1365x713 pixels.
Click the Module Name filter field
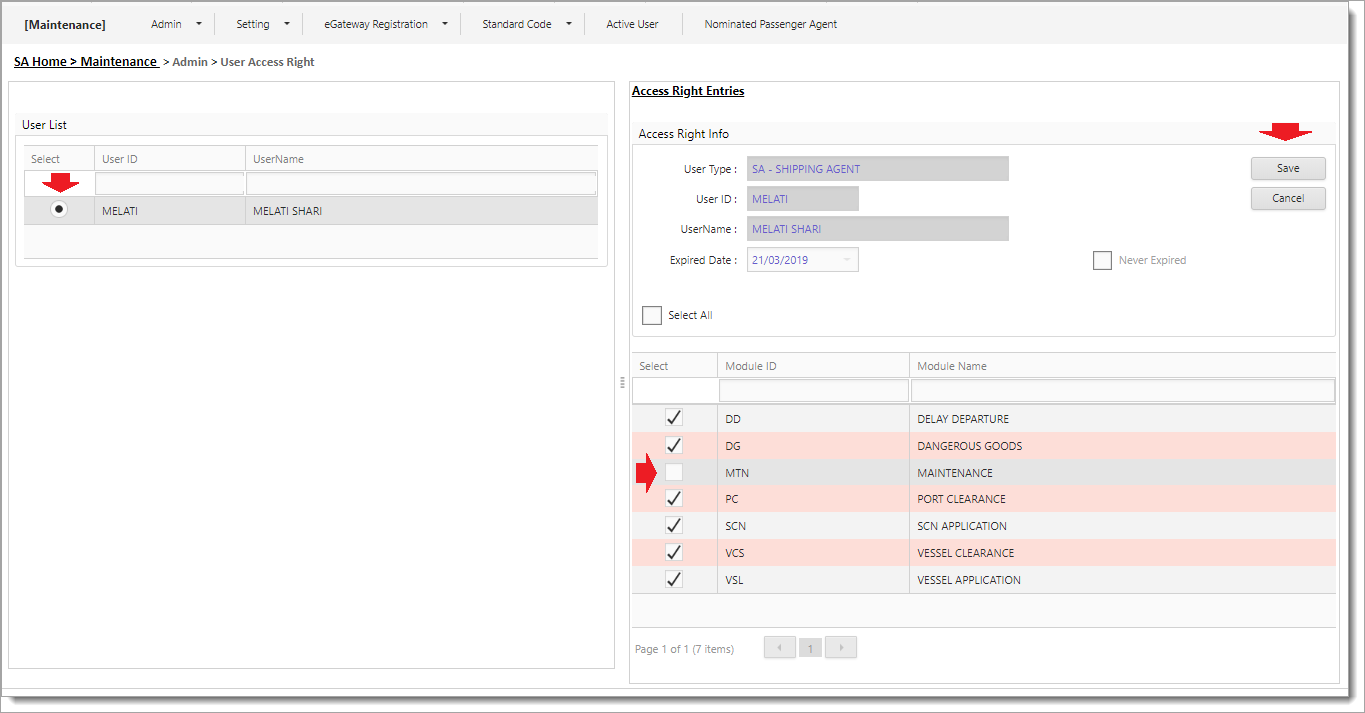[x=1122, y=390]
